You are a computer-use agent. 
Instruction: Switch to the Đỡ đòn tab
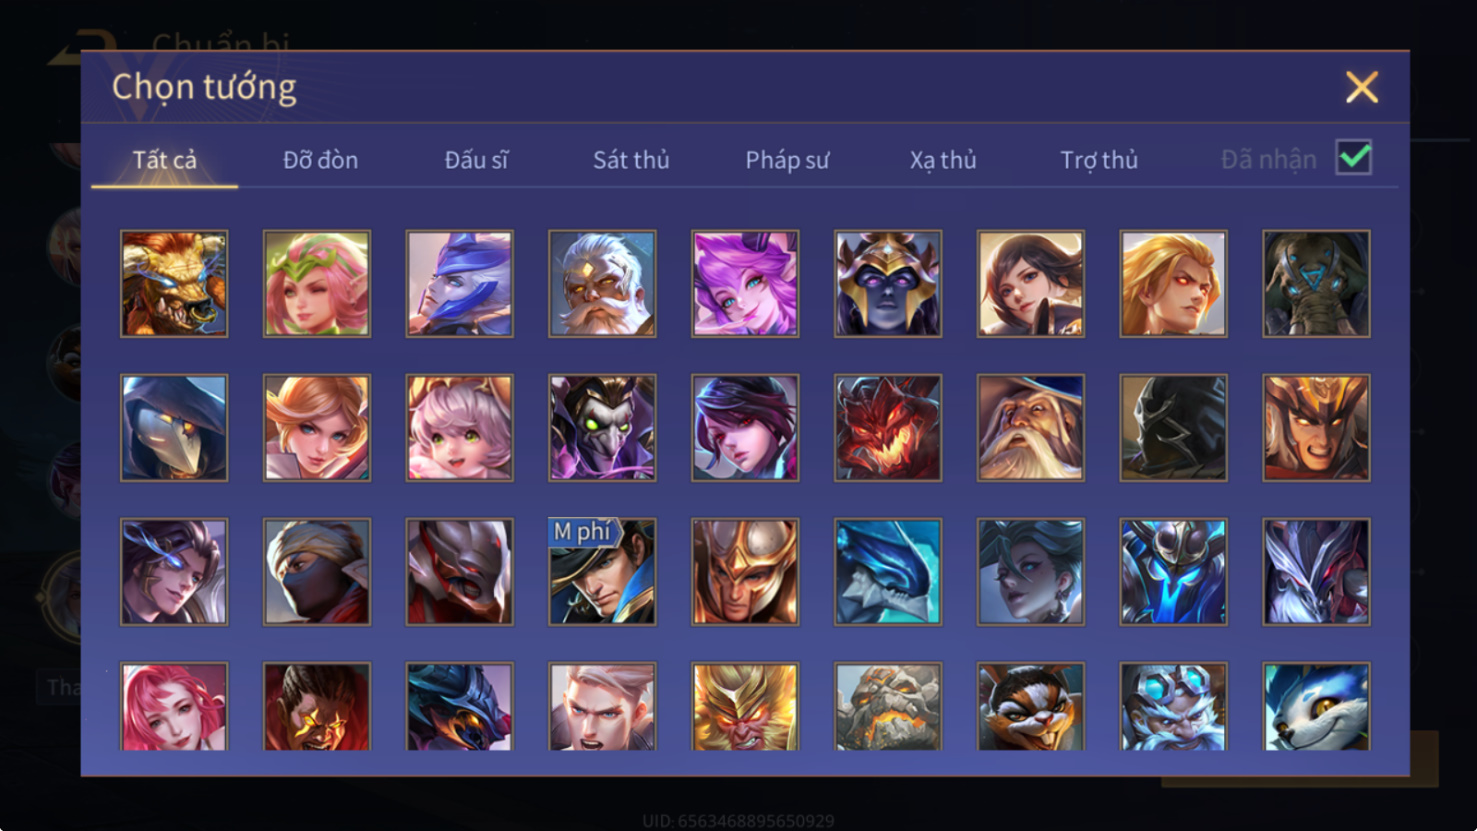pyautogui.click(x=320, y=160)
